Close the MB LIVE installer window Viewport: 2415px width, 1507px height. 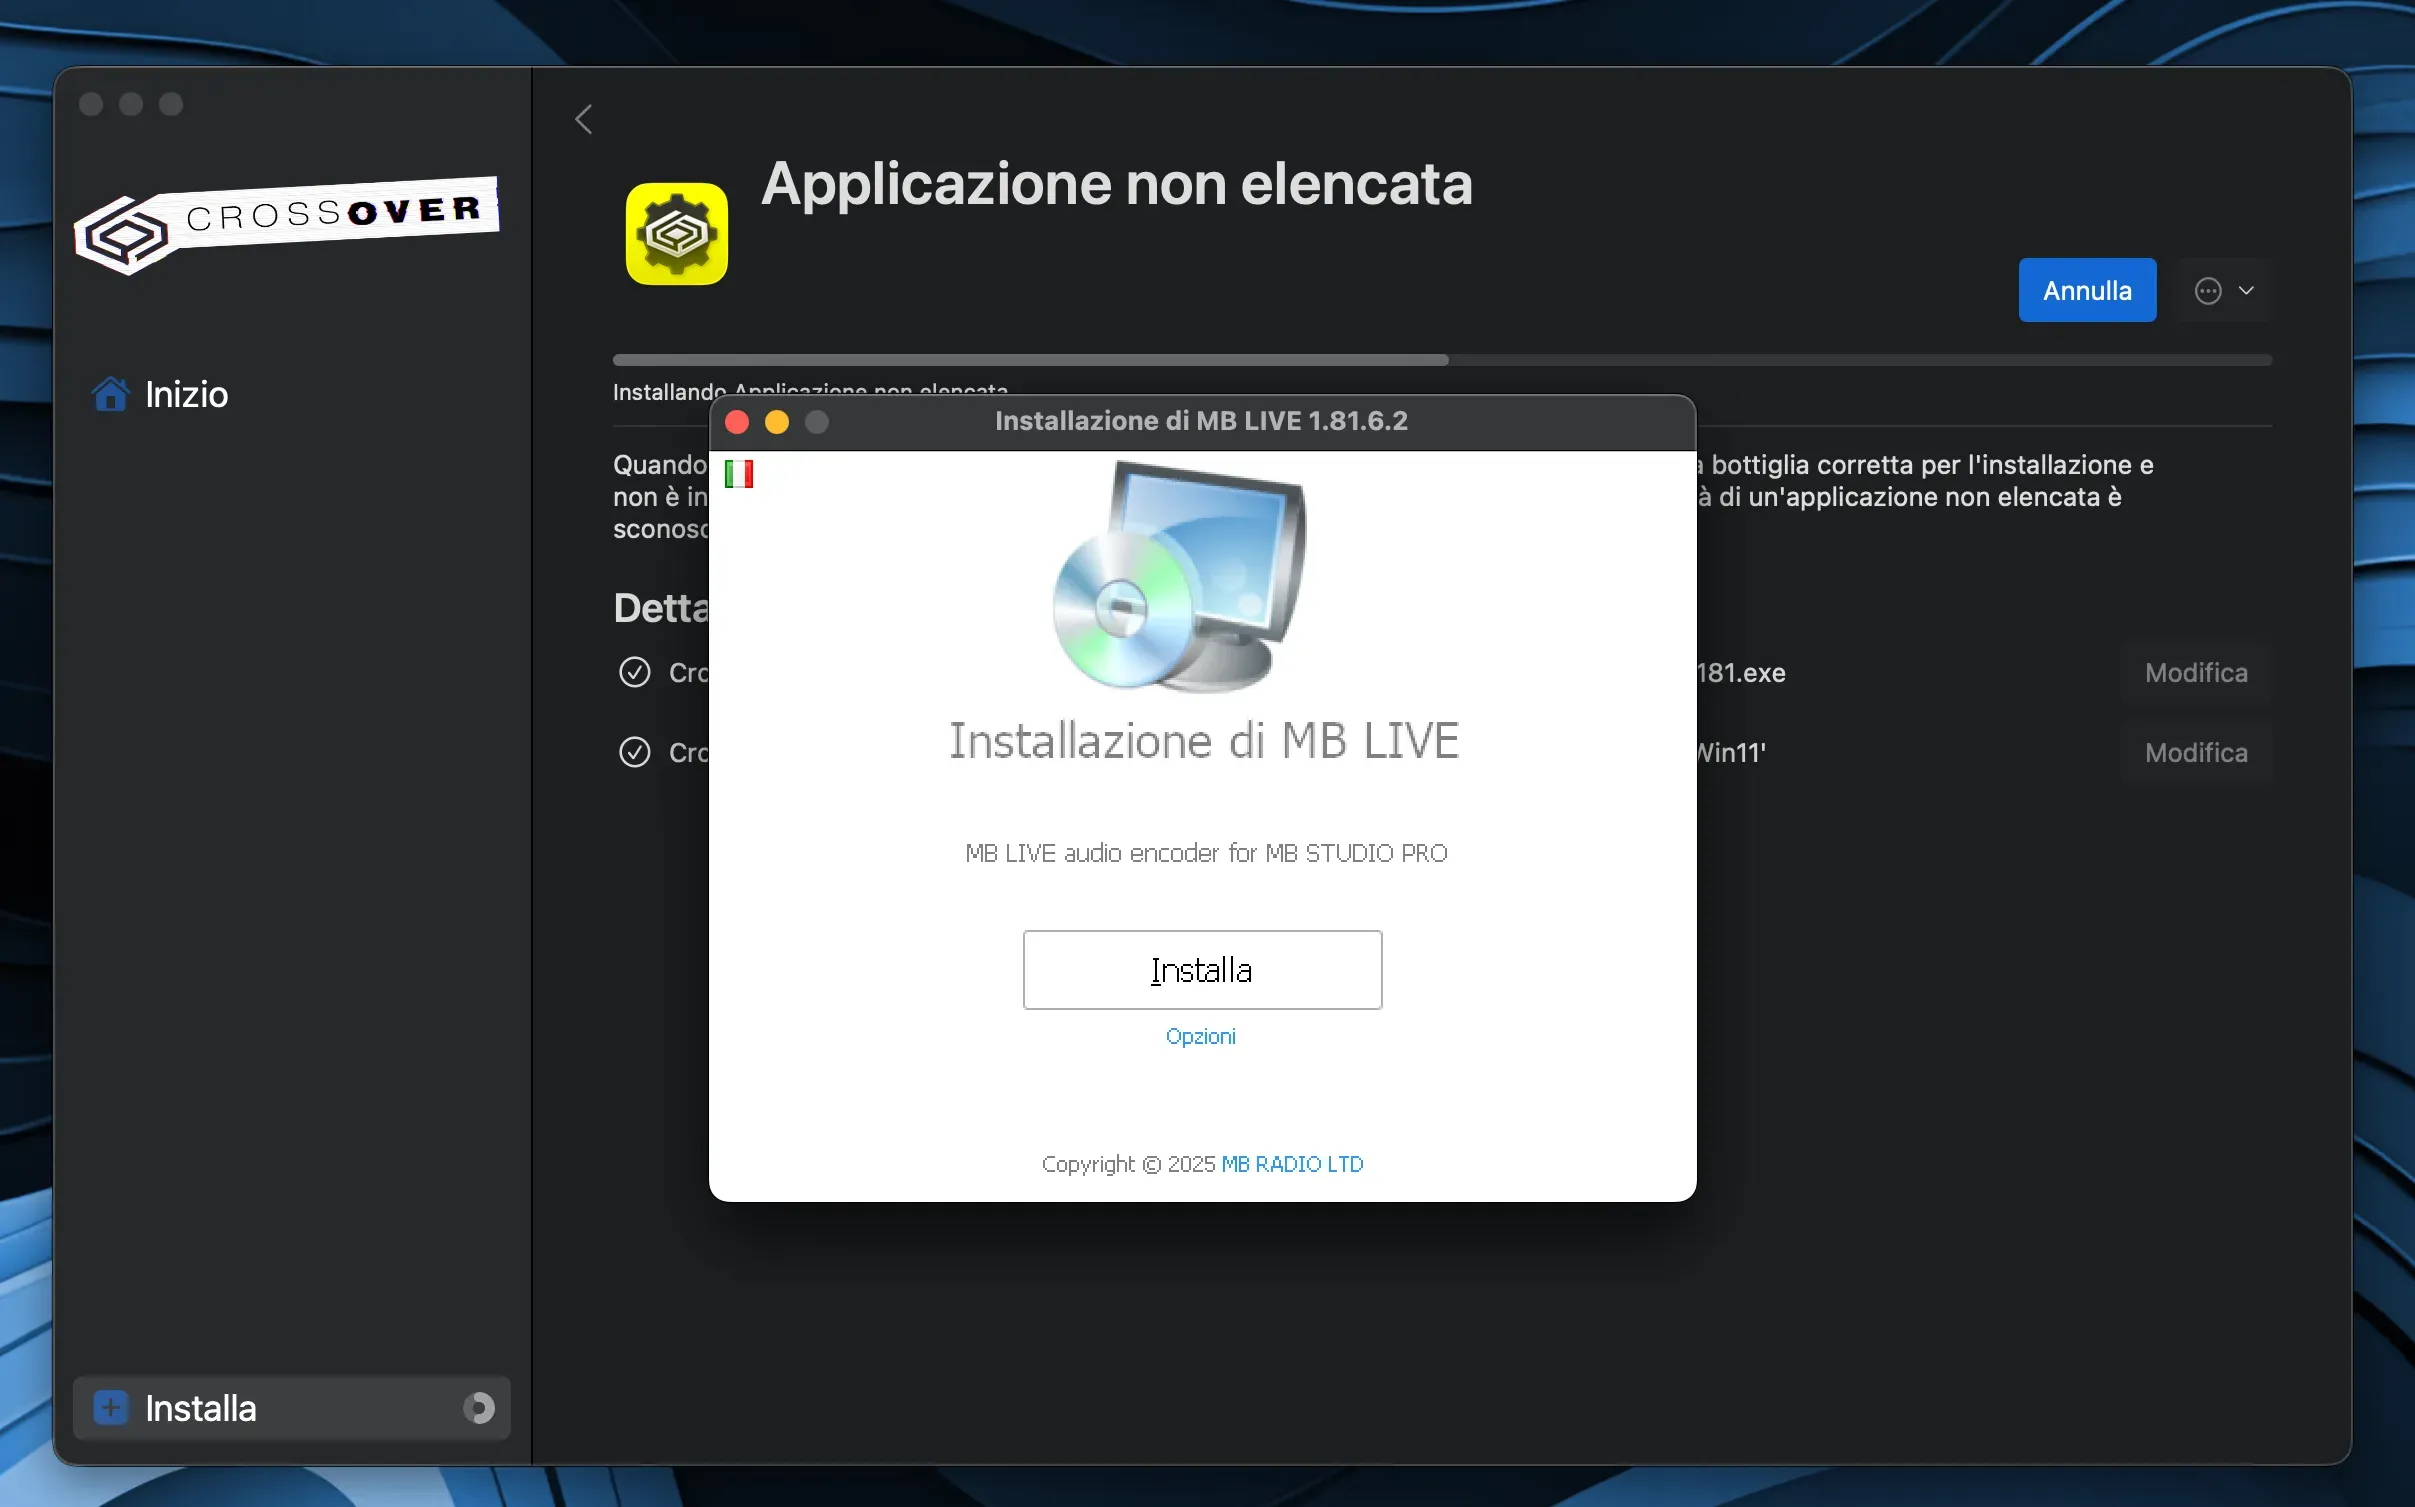click(737, 422)
